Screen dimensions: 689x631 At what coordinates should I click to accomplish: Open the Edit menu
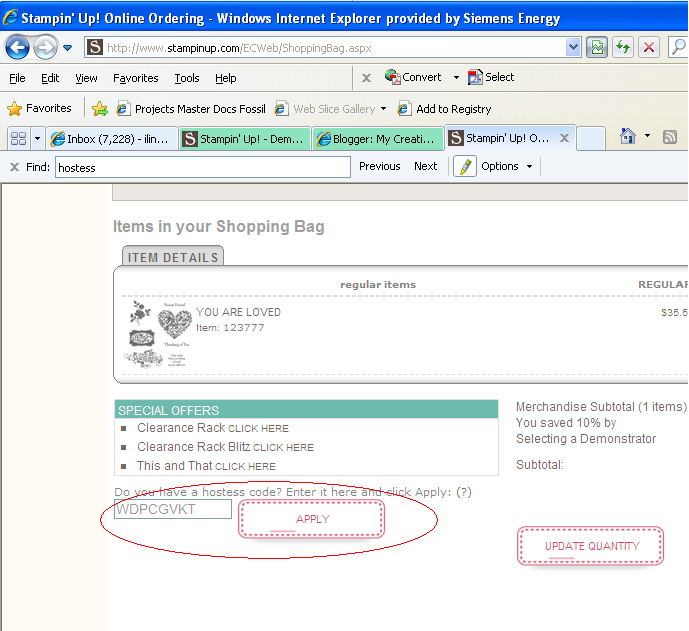click(50, 78)
